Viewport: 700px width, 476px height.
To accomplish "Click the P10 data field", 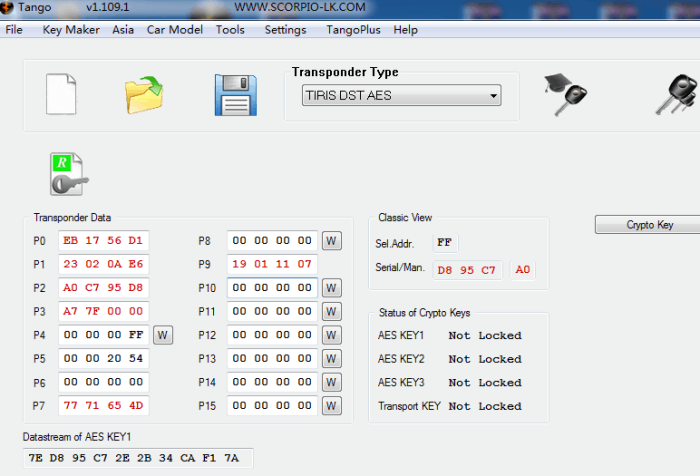I will click(x=272, y=288).
